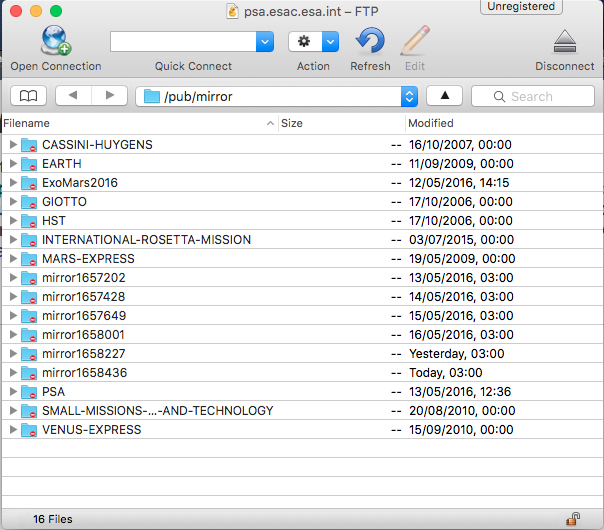
Task: Expand the mirror1657649 folder triangle
Action: (x=13, y=315)
